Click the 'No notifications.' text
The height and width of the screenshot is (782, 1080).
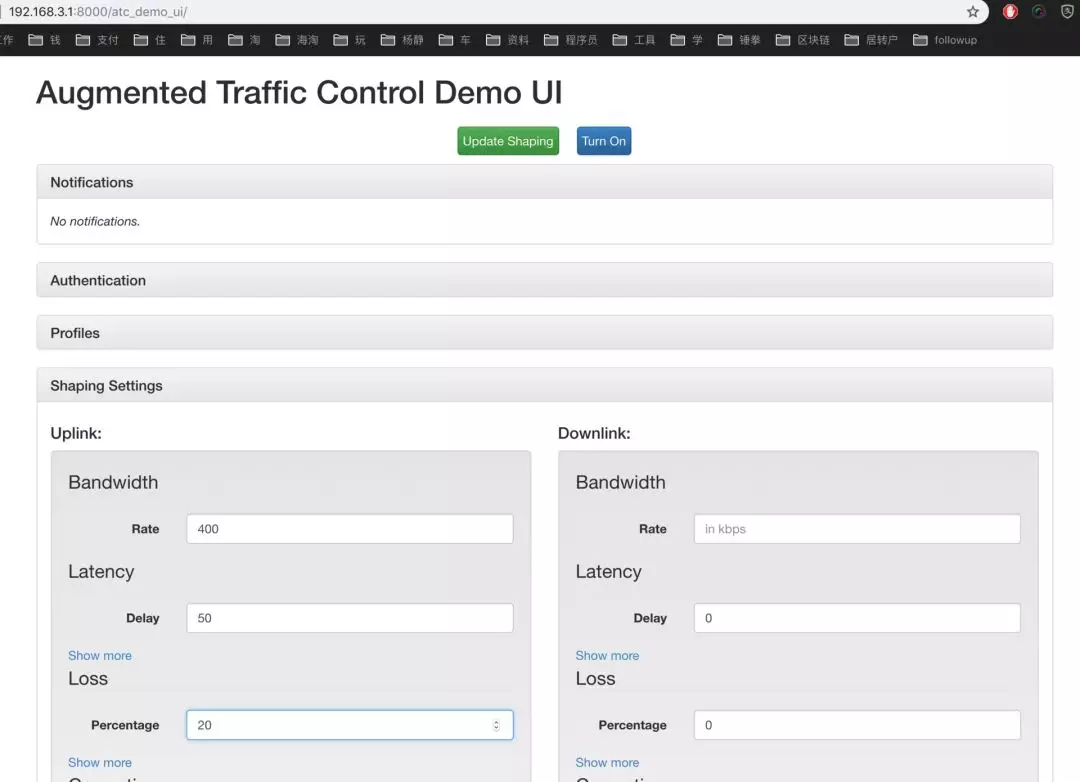point(95,221)
